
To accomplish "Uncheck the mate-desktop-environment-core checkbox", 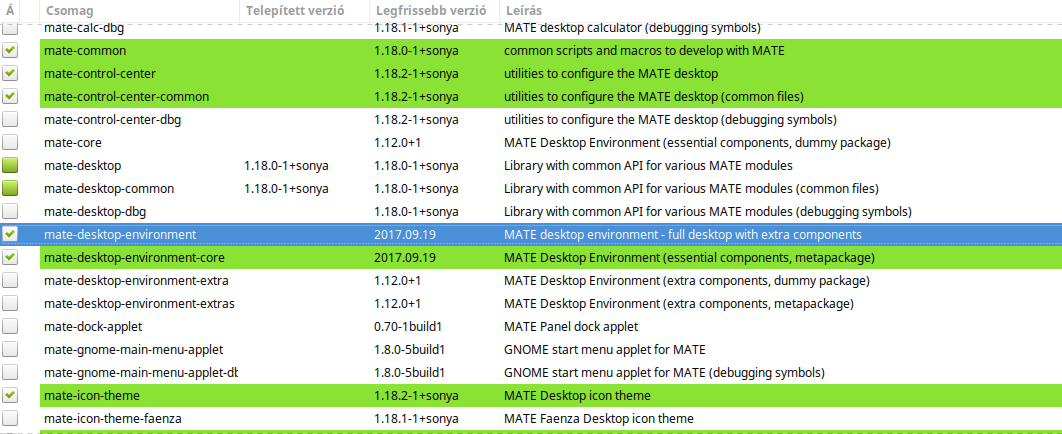I will point(10,257).
